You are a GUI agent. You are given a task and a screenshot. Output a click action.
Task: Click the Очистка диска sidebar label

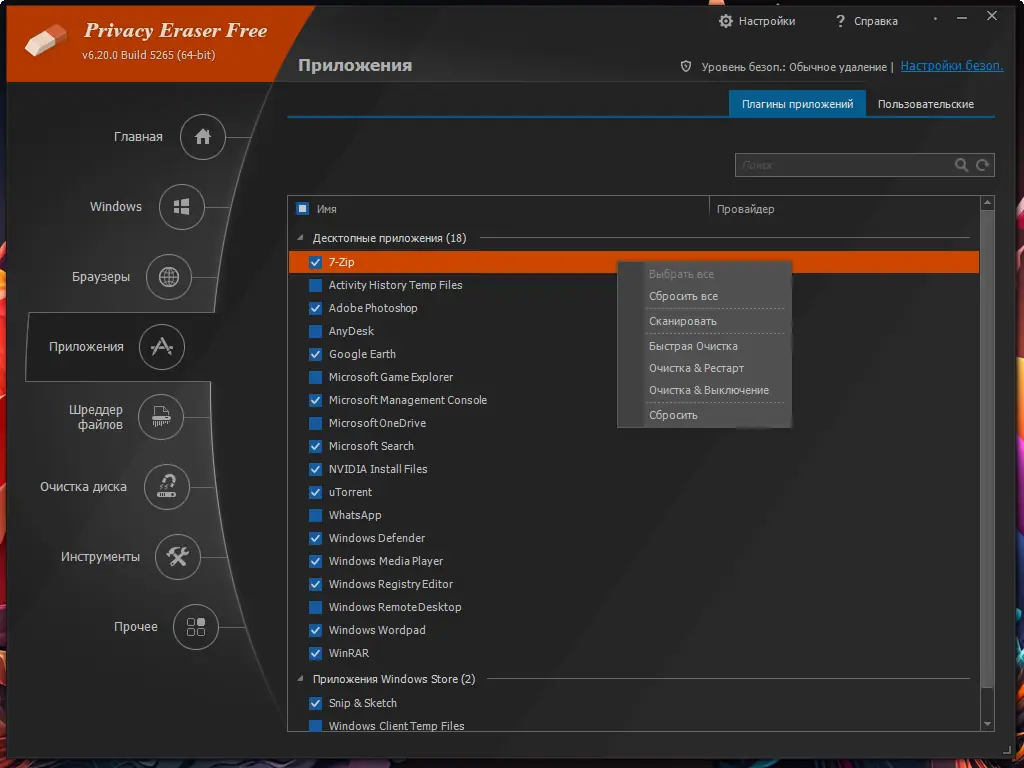click(x=83, y=487)
